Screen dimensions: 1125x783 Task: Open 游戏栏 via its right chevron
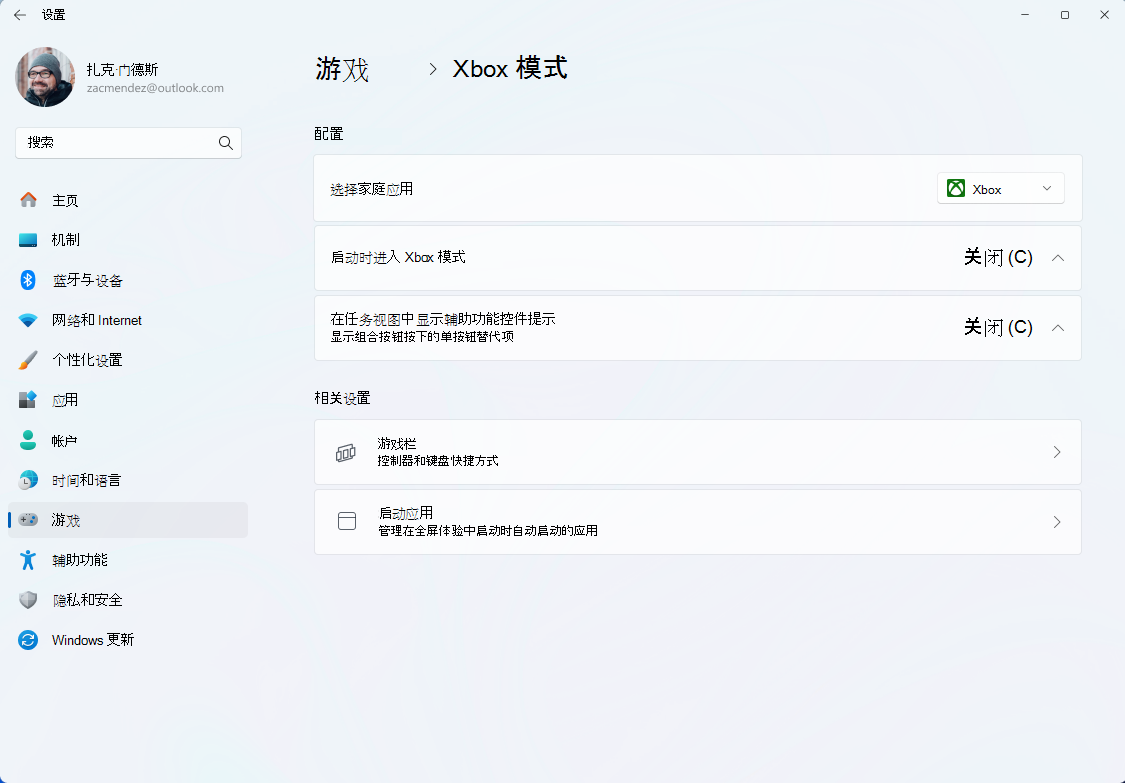pos(1057,452)
